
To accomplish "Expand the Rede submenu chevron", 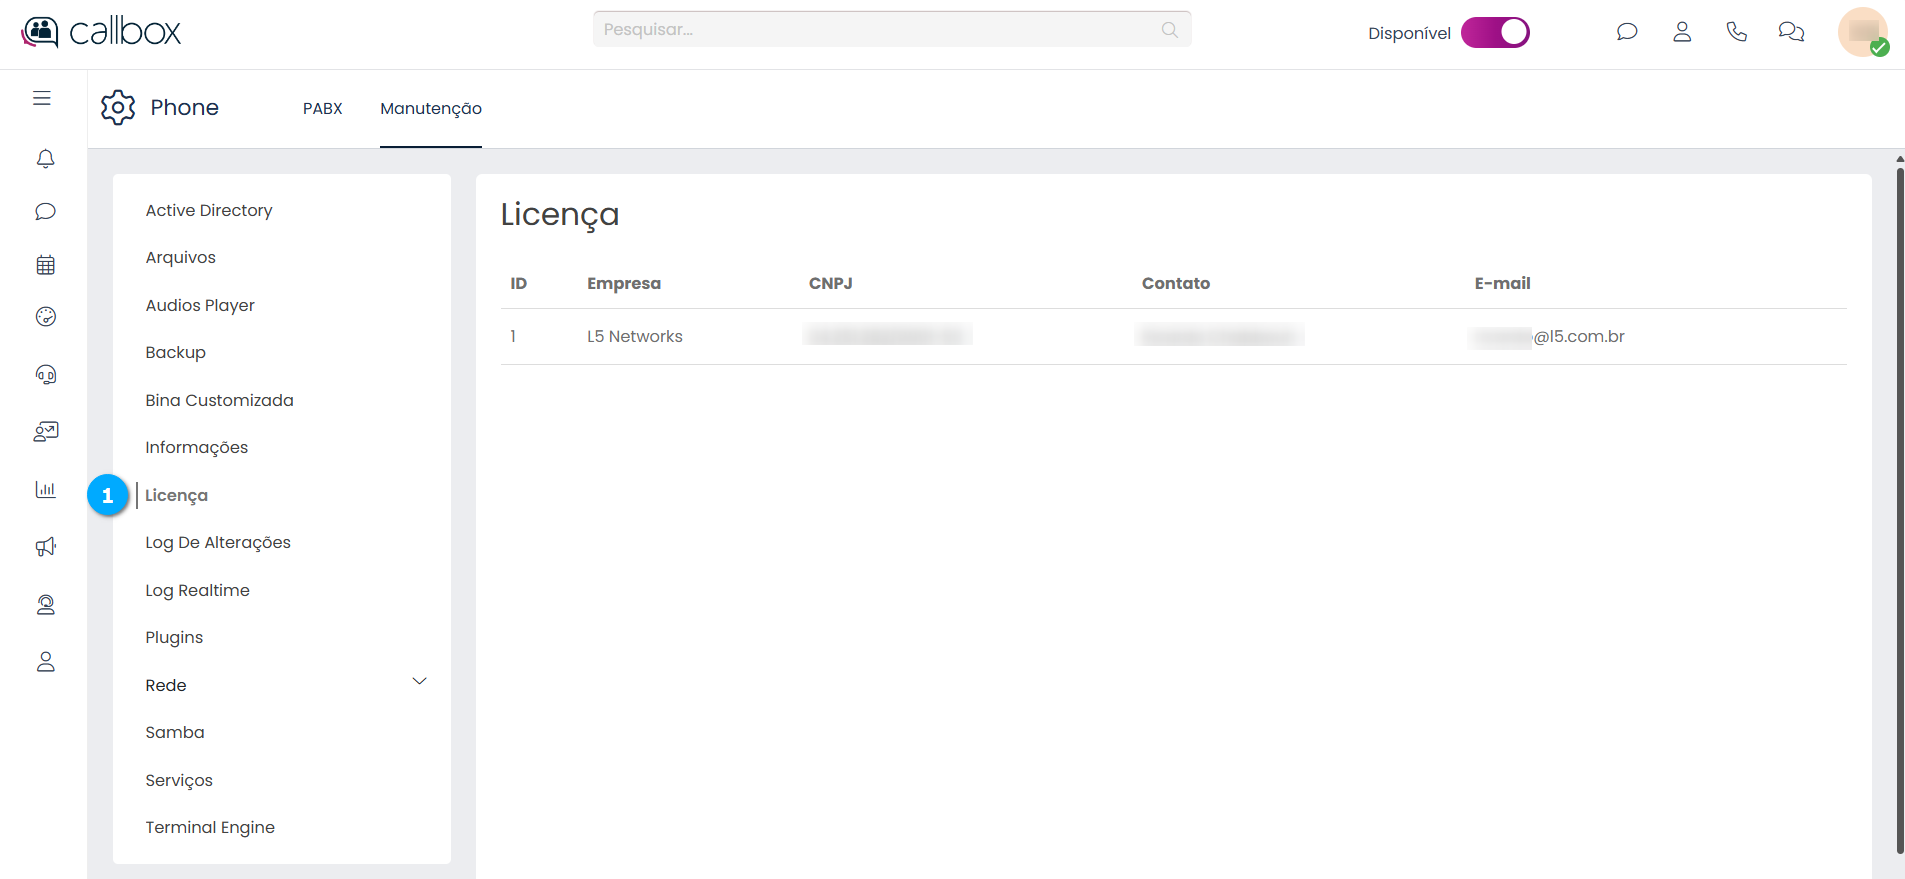I will [419, 681].
